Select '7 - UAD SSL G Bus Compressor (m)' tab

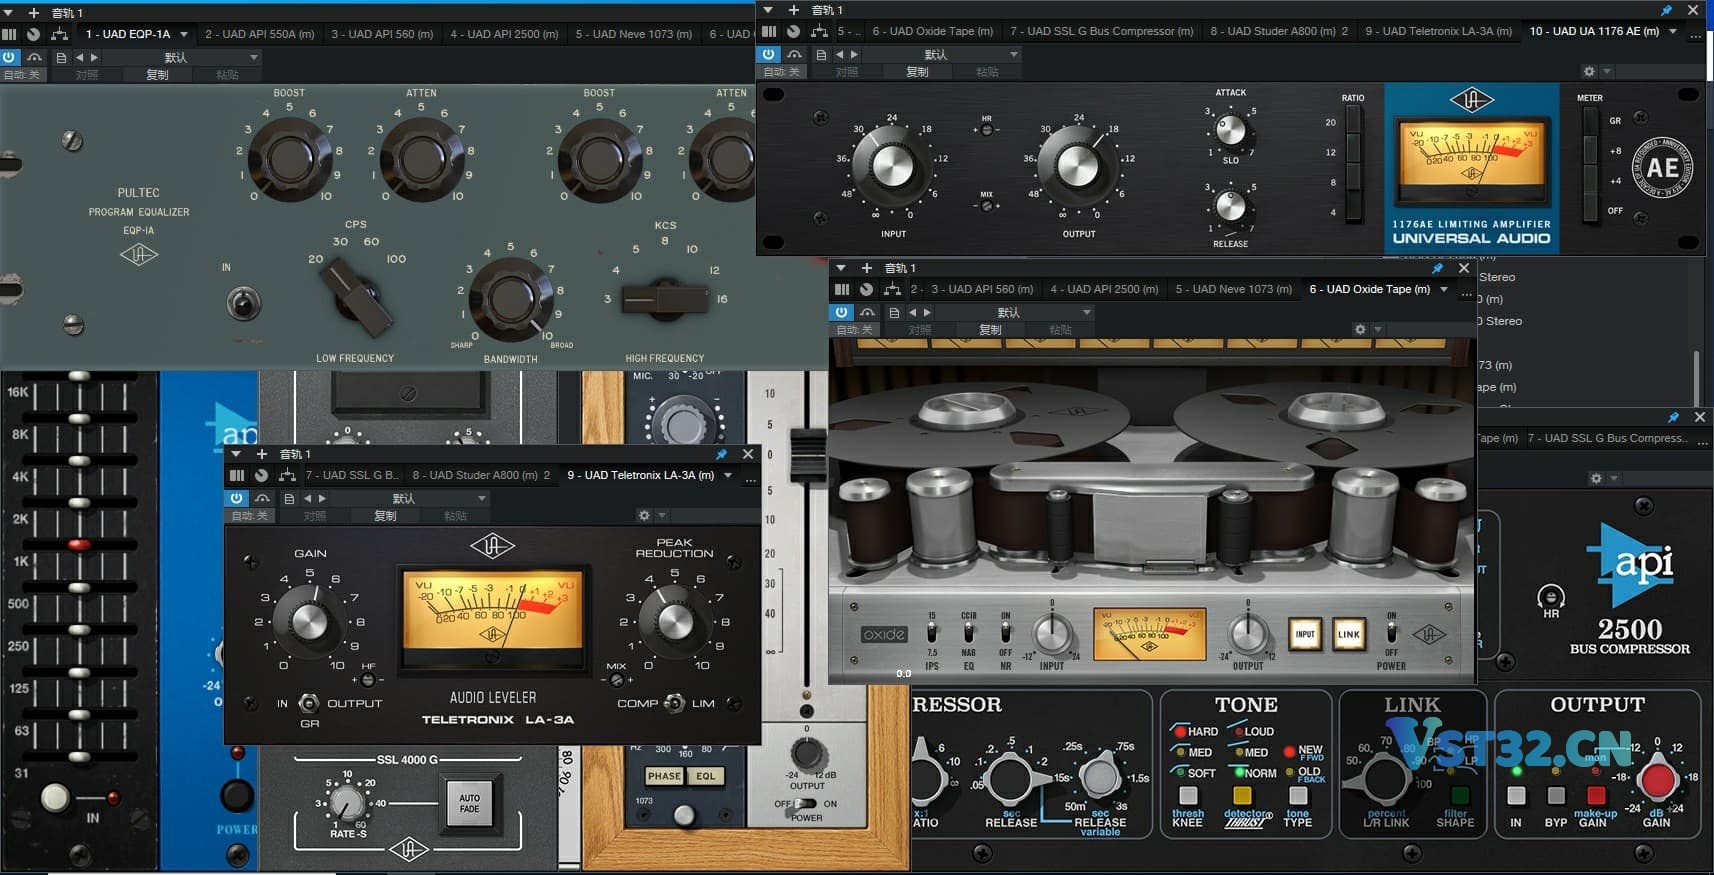(1101, 31)
